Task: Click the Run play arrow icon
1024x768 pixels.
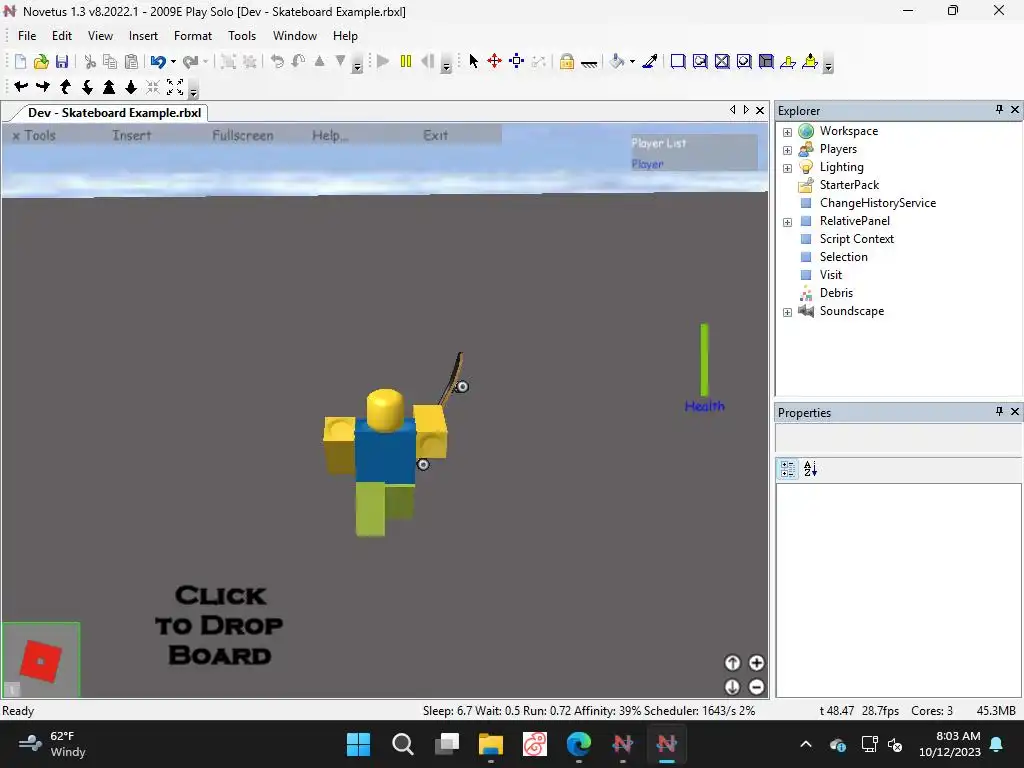Action: pyautogui.click(x=383, y=61)
